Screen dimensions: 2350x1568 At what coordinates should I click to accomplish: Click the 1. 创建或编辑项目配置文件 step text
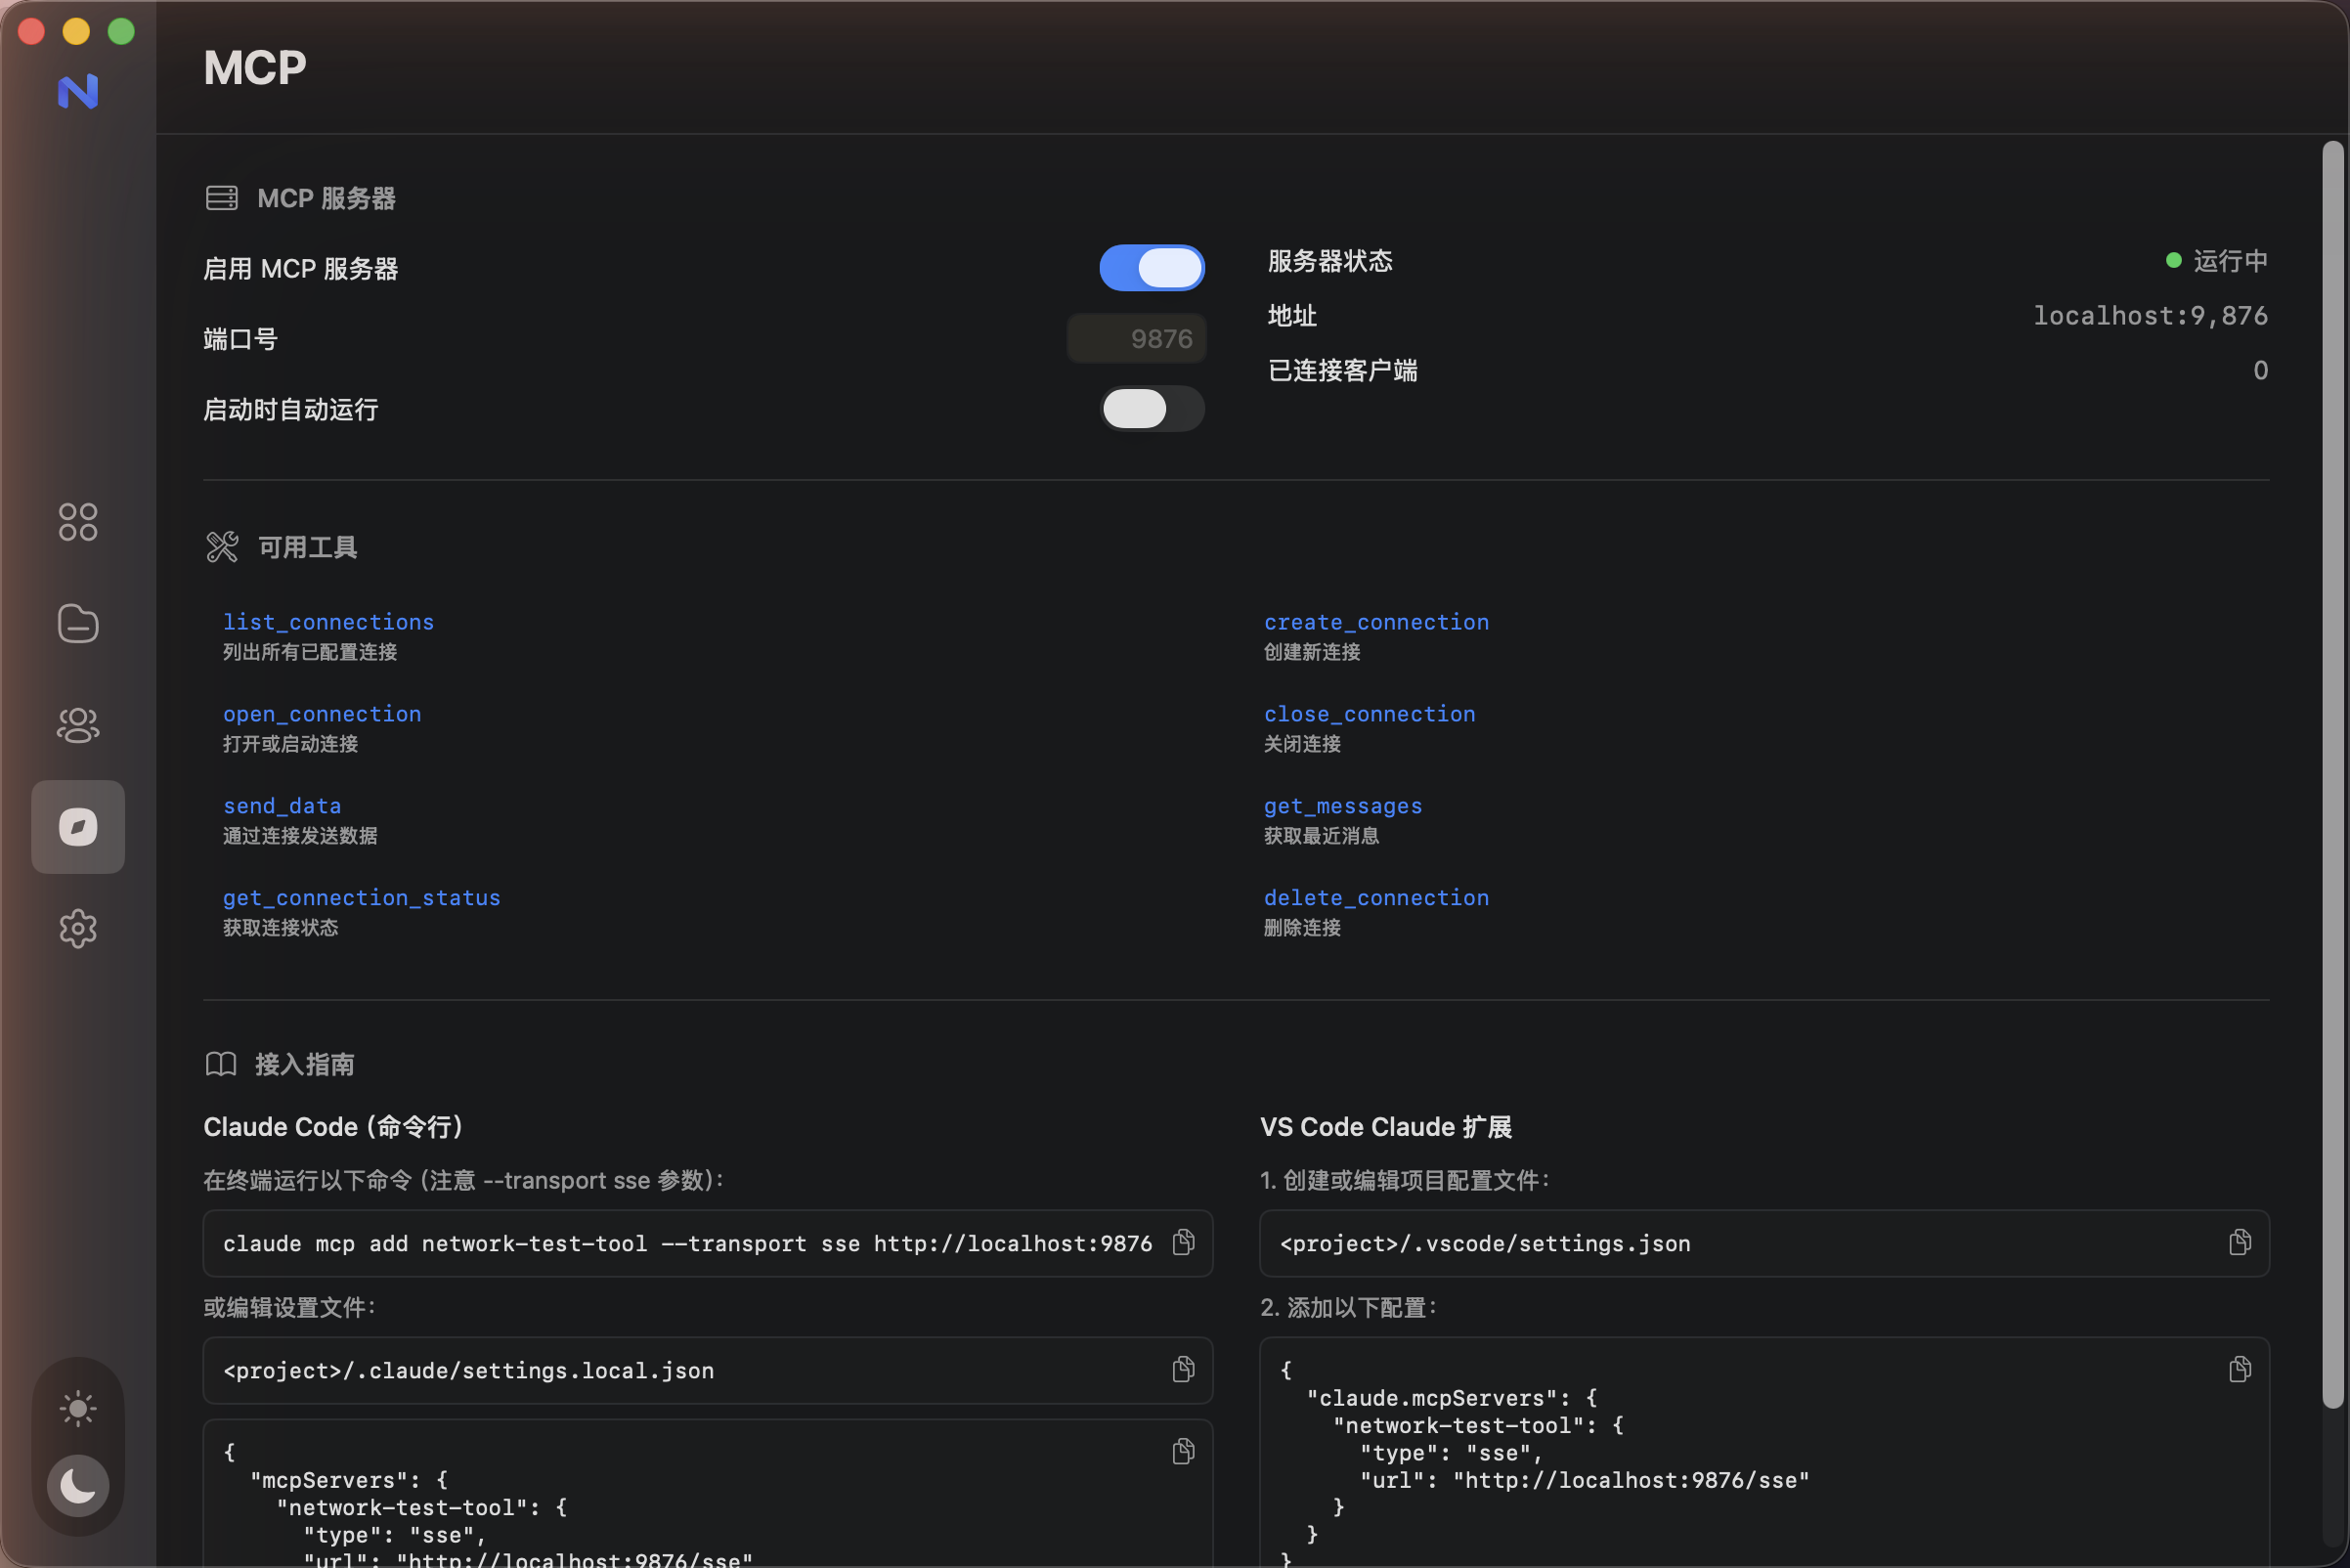click(x=1405, y=1181)
